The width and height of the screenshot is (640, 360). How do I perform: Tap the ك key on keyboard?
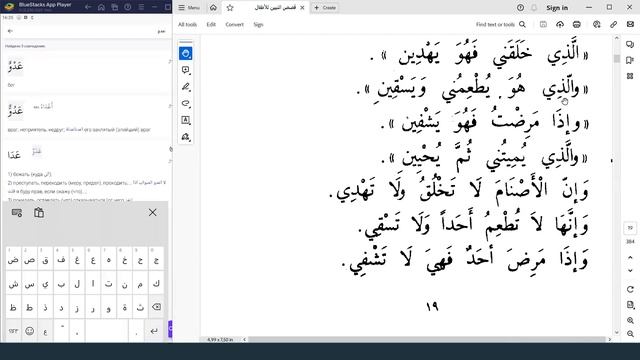pos(156,283)
